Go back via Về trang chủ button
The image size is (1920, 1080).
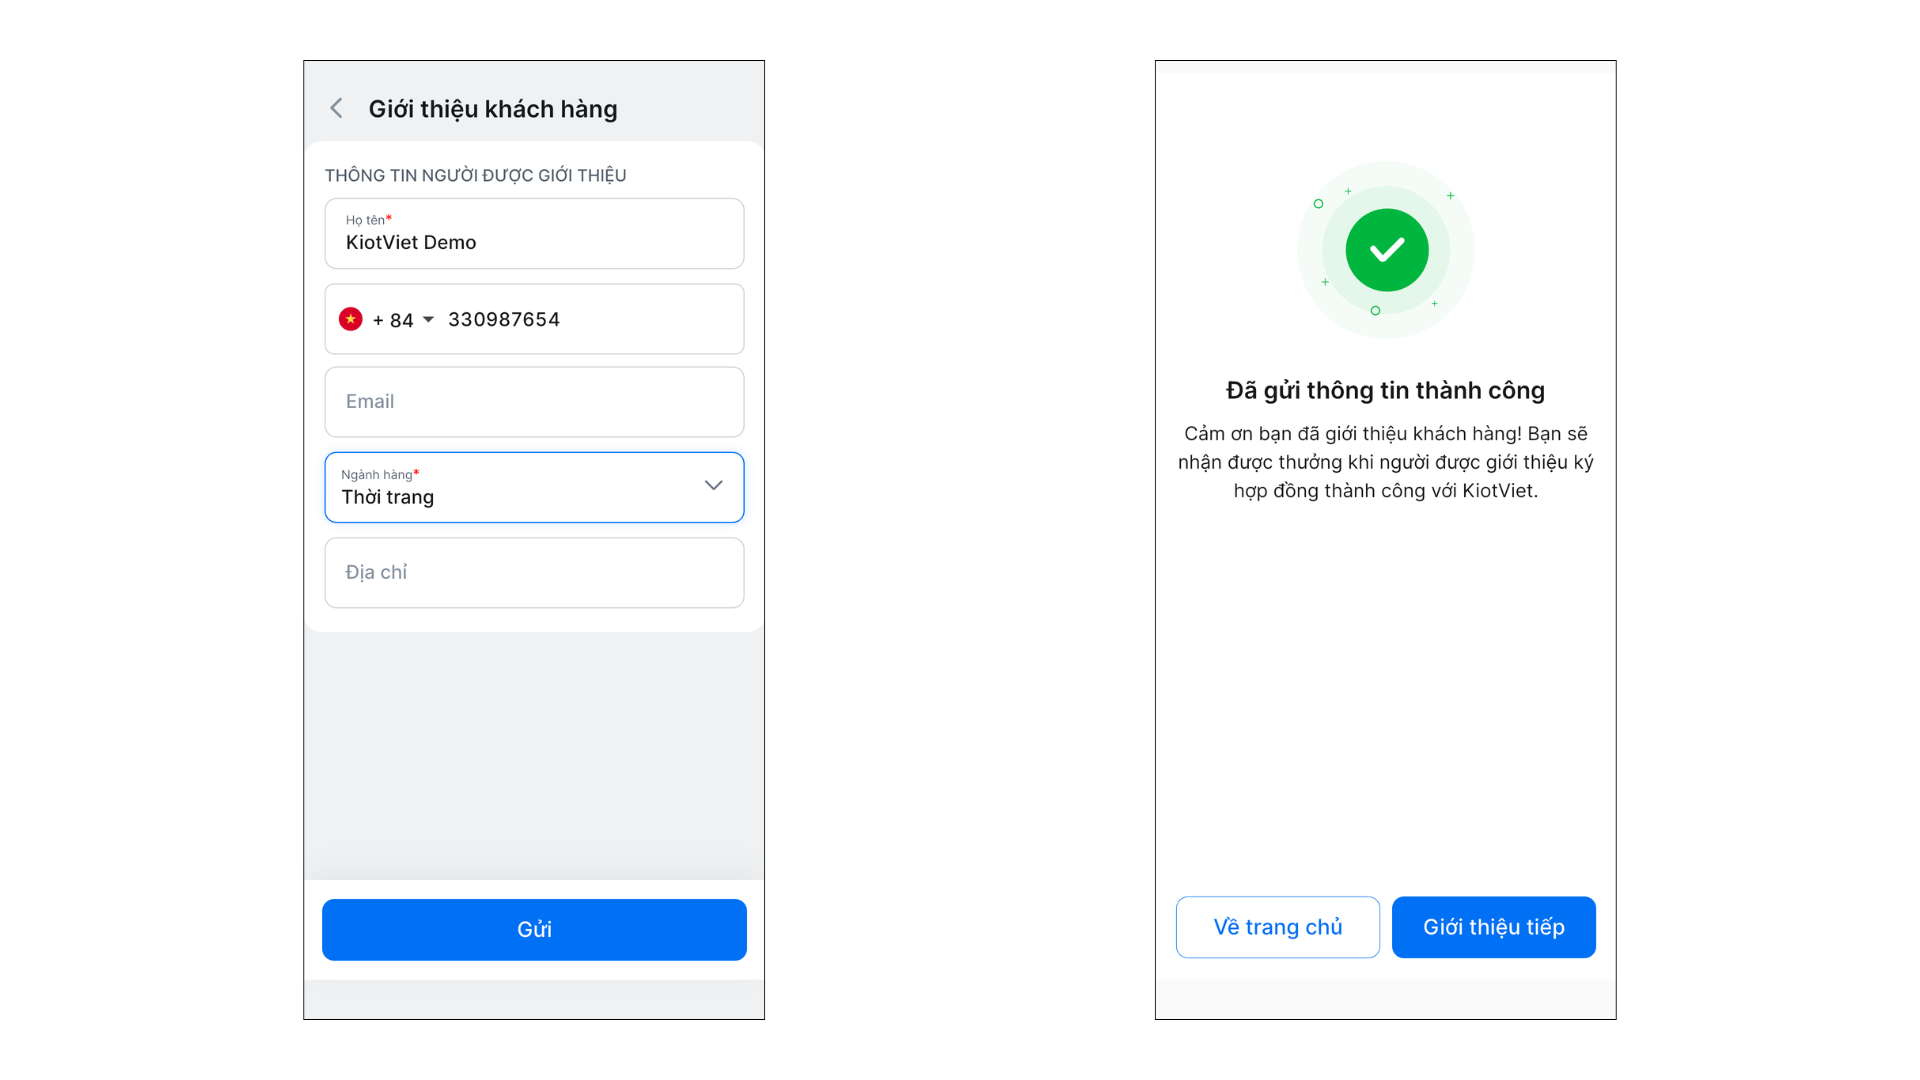click(x=1277, y=927)
